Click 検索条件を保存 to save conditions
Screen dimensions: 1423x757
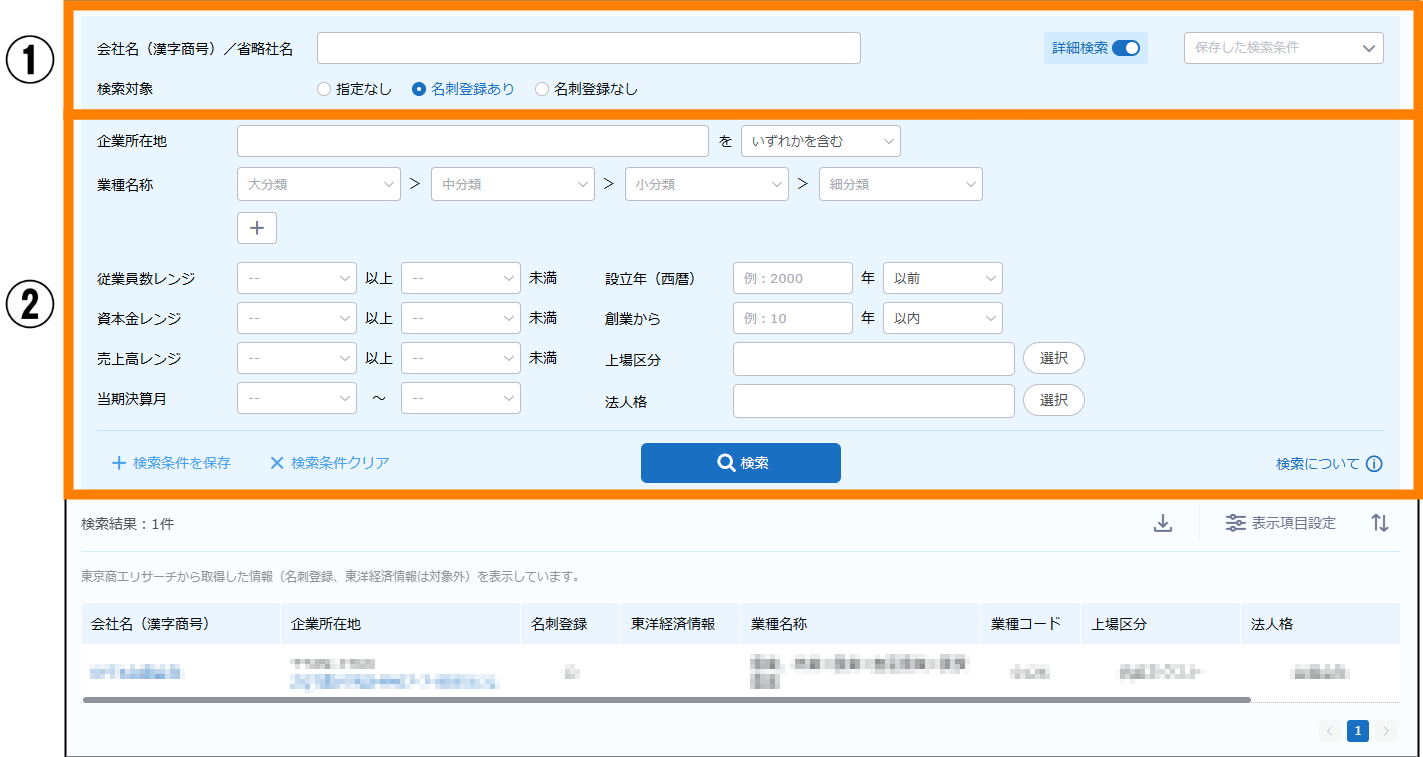click(171, 463)
